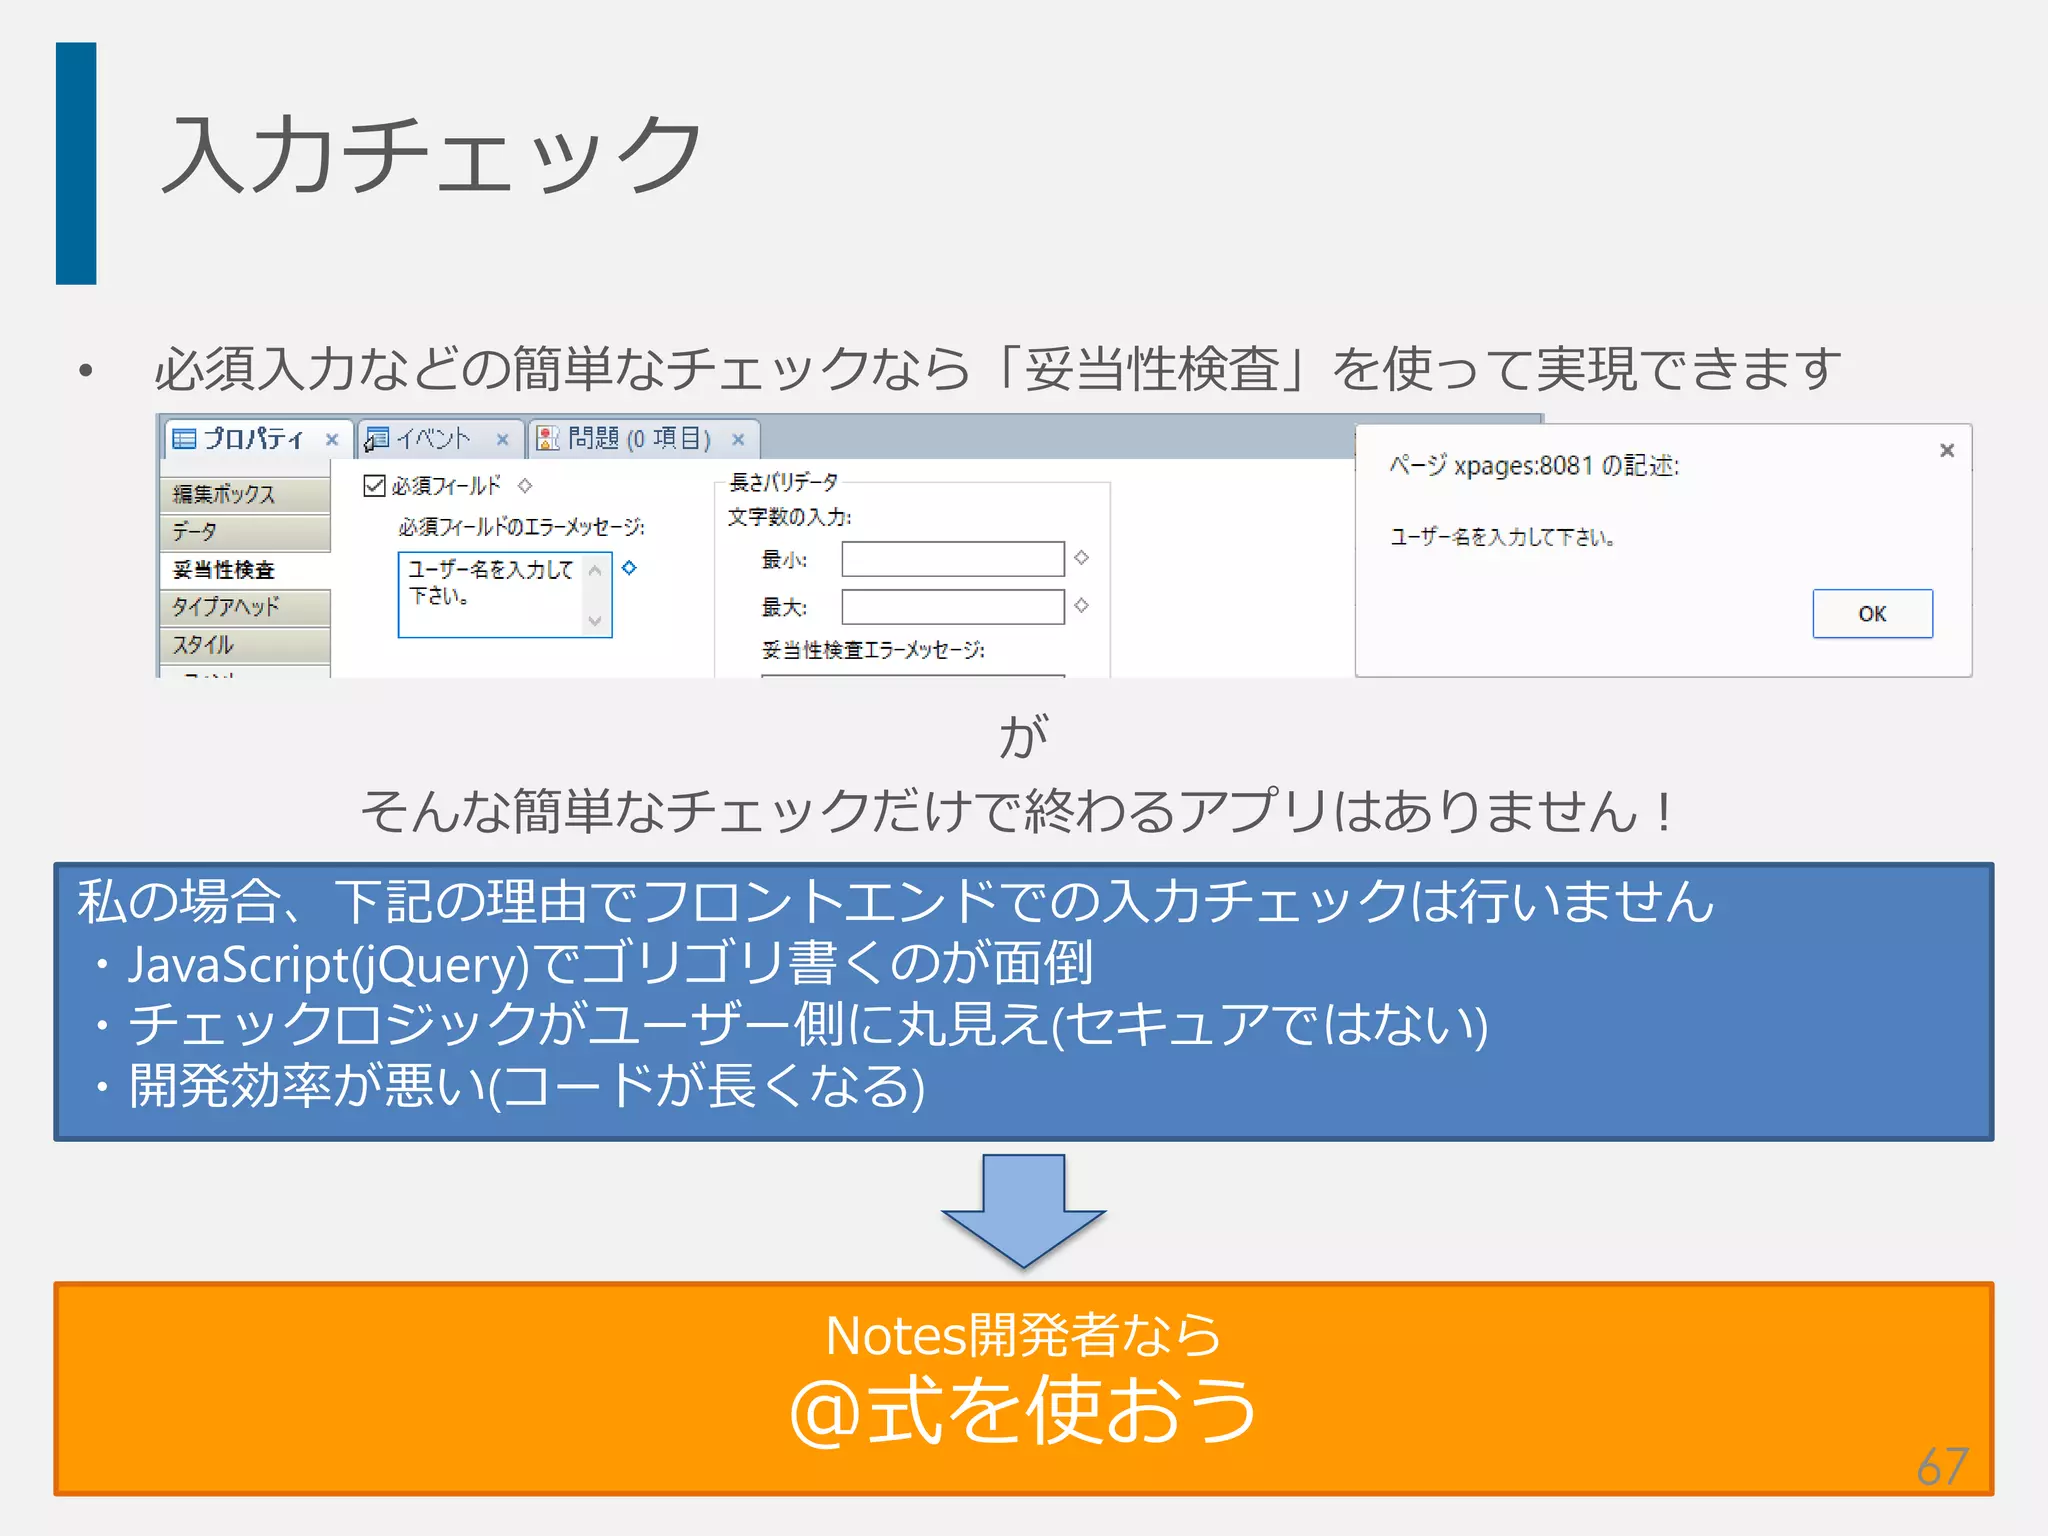
Task: Select 編集ボックス in the side list
Action: tap(245, 494)
